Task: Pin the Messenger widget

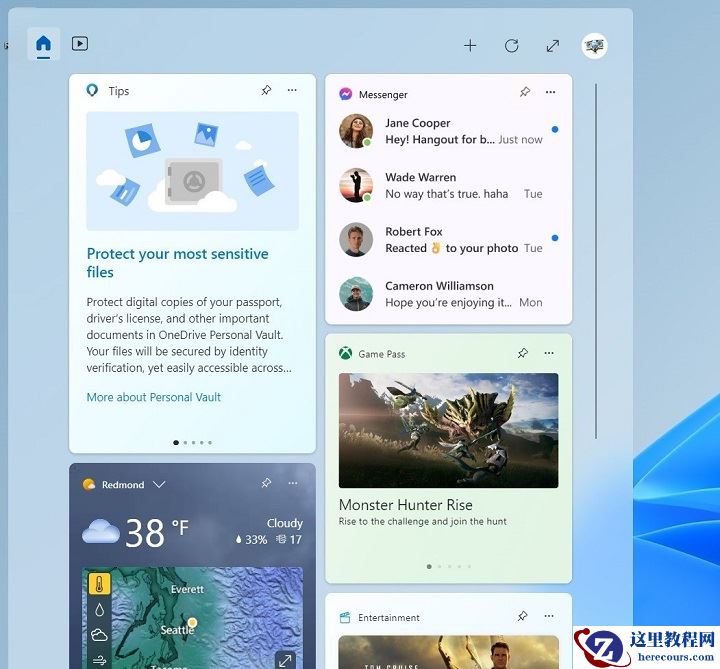Action: tap(525, 92)
